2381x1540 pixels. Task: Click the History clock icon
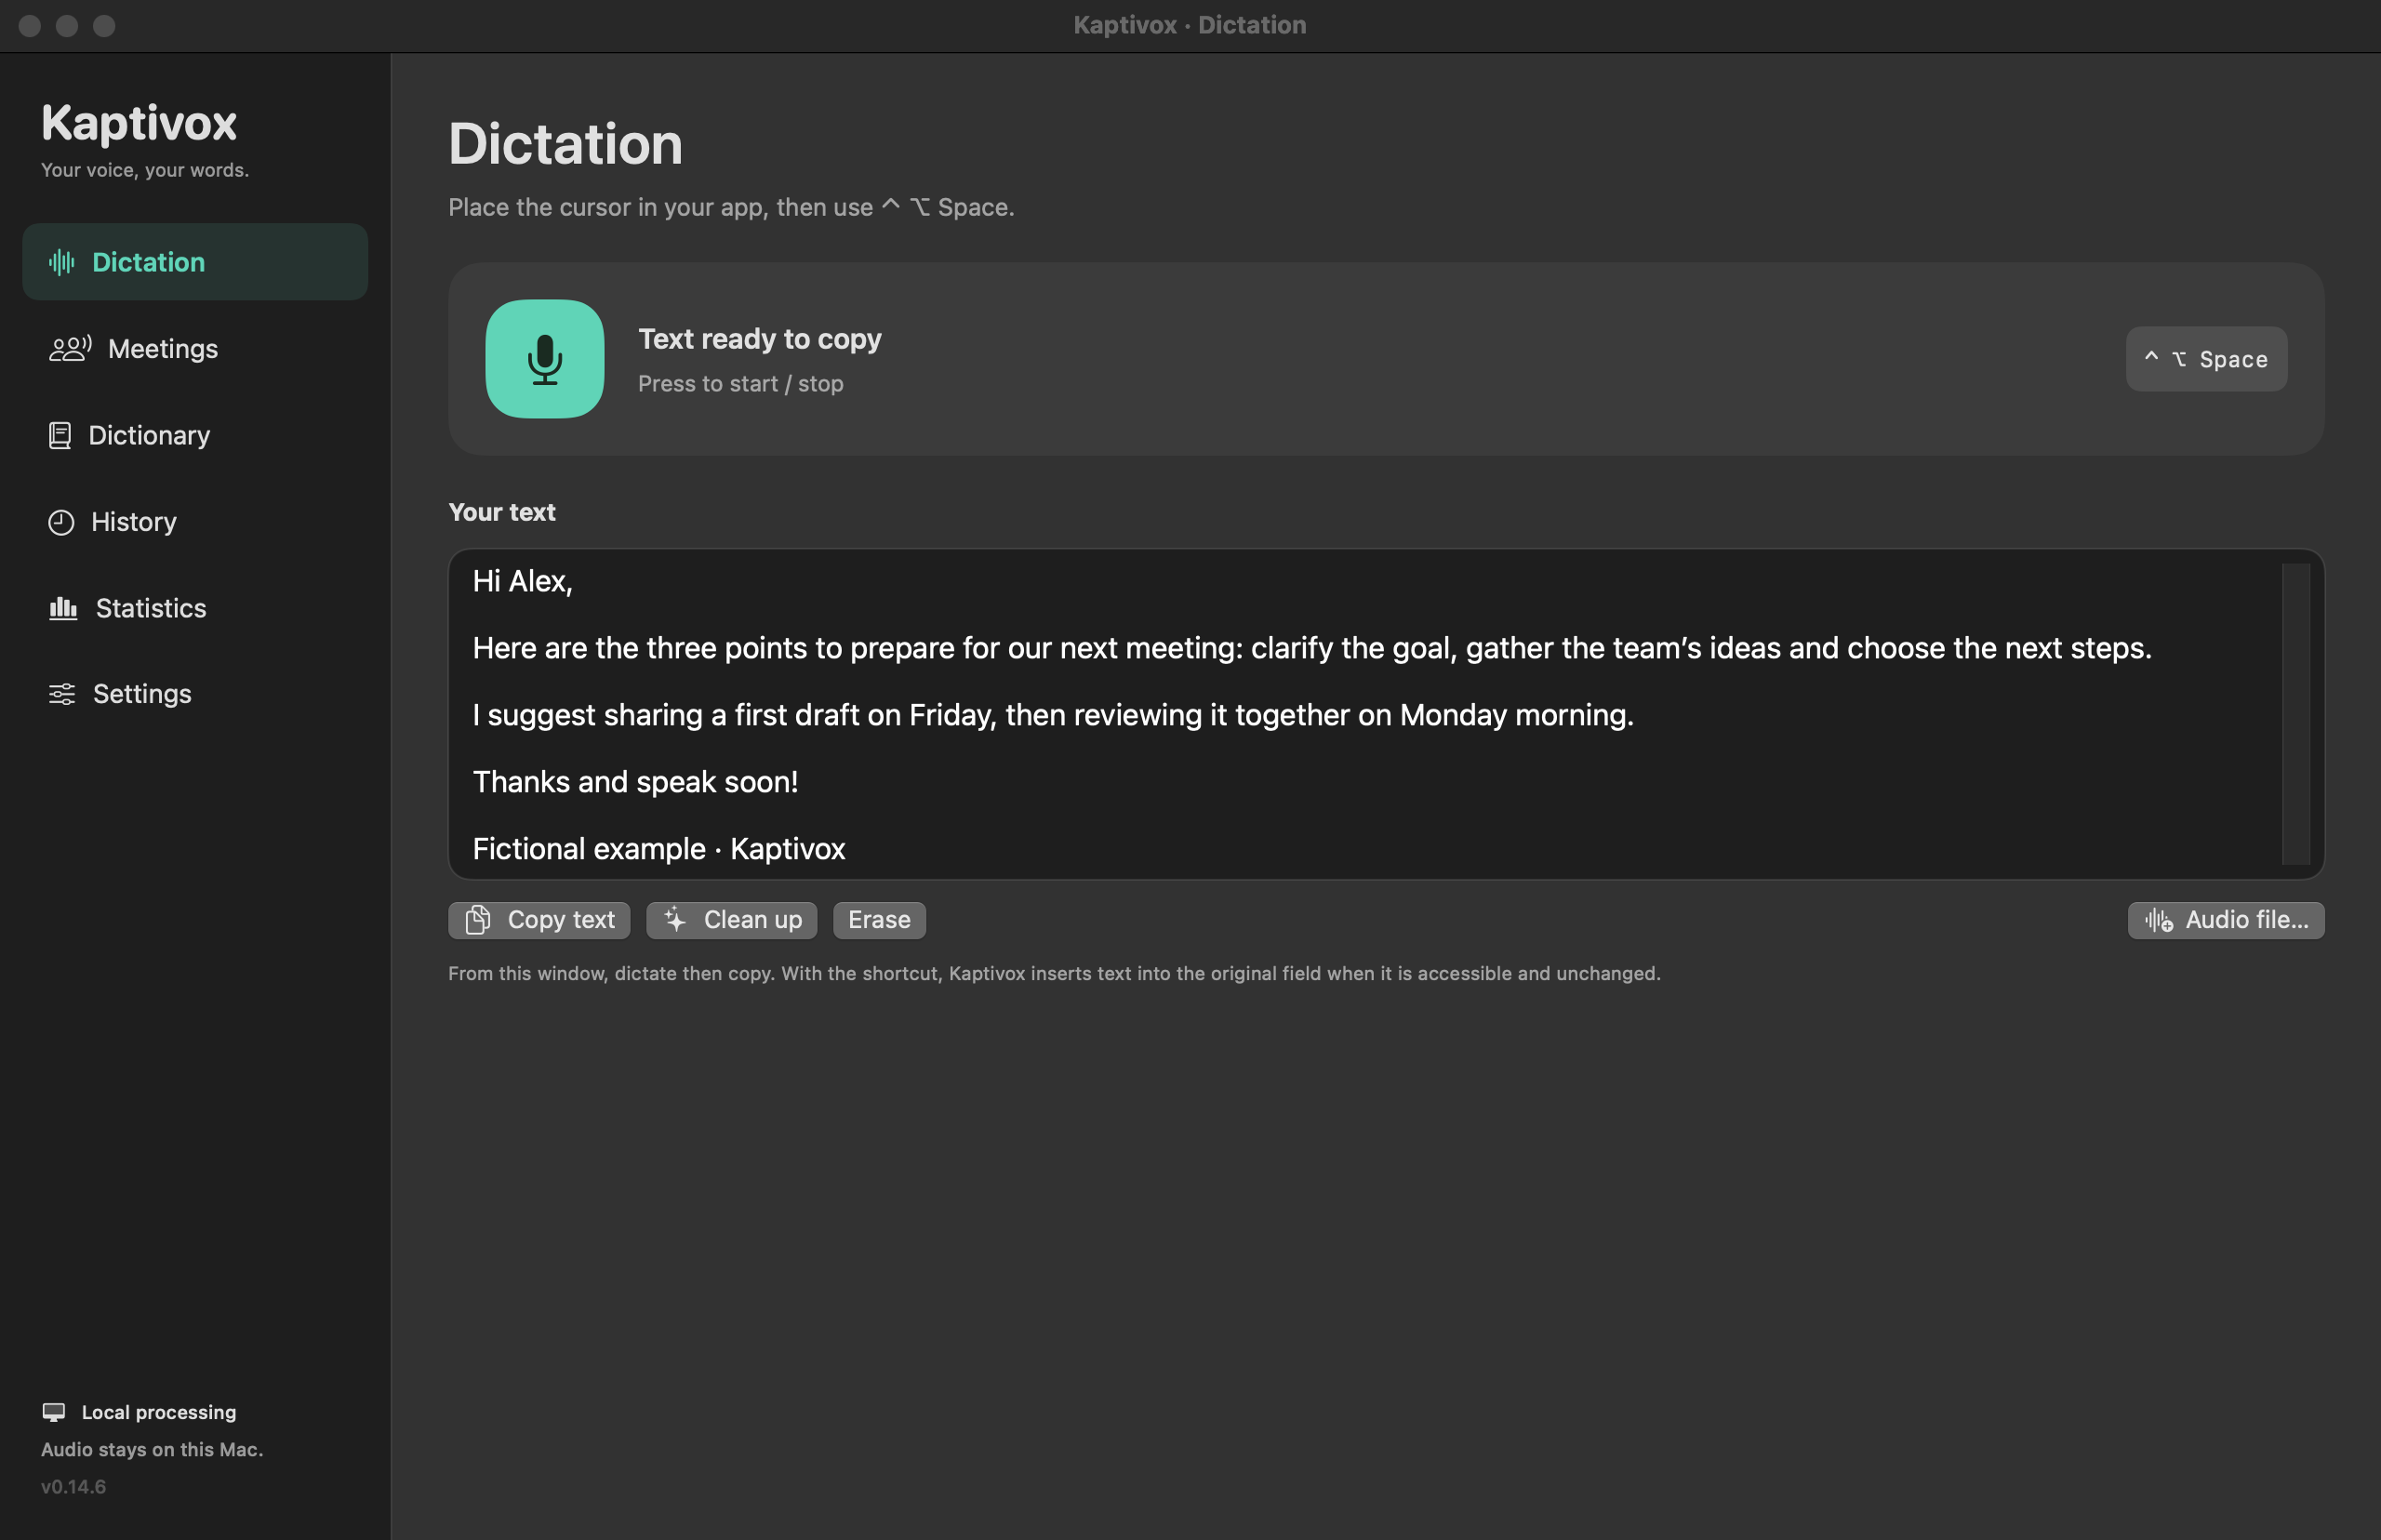pyautogui.click(x=61, y=522)
